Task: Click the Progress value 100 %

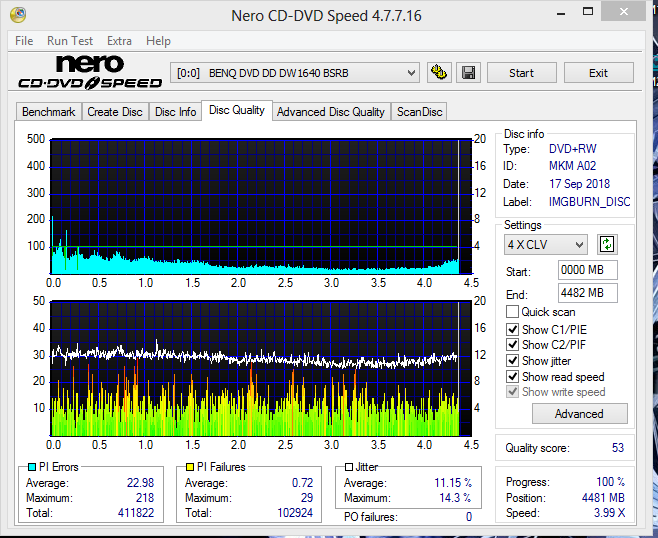Action: pyautogui.click(x=611, y=481)
